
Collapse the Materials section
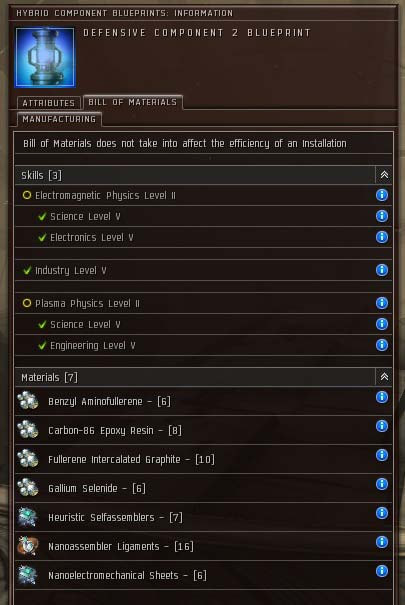click(384, 377)
